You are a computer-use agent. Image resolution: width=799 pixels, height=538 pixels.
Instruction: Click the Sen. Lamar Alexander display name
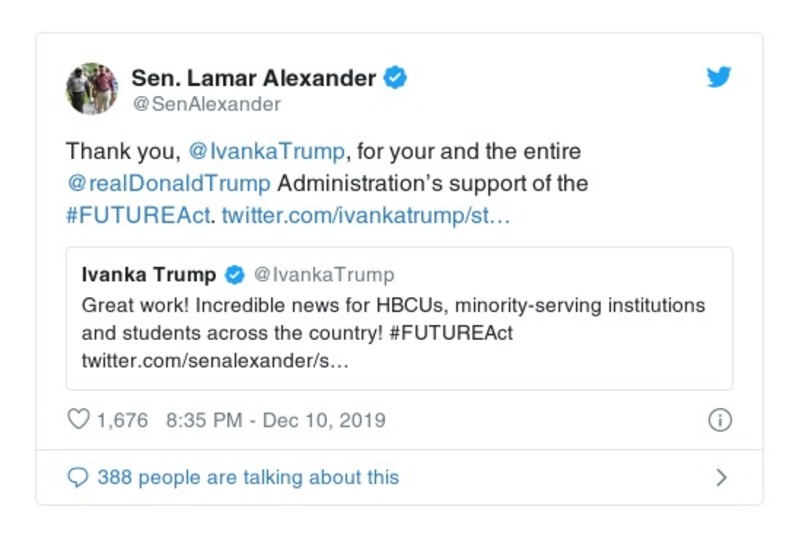[253, 78]
